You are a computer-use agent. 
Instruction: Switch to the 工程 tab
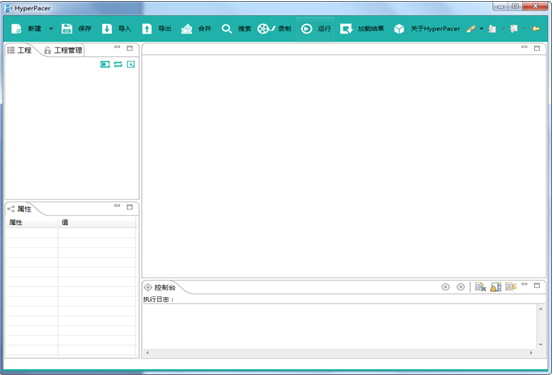[x=20, y=50]
